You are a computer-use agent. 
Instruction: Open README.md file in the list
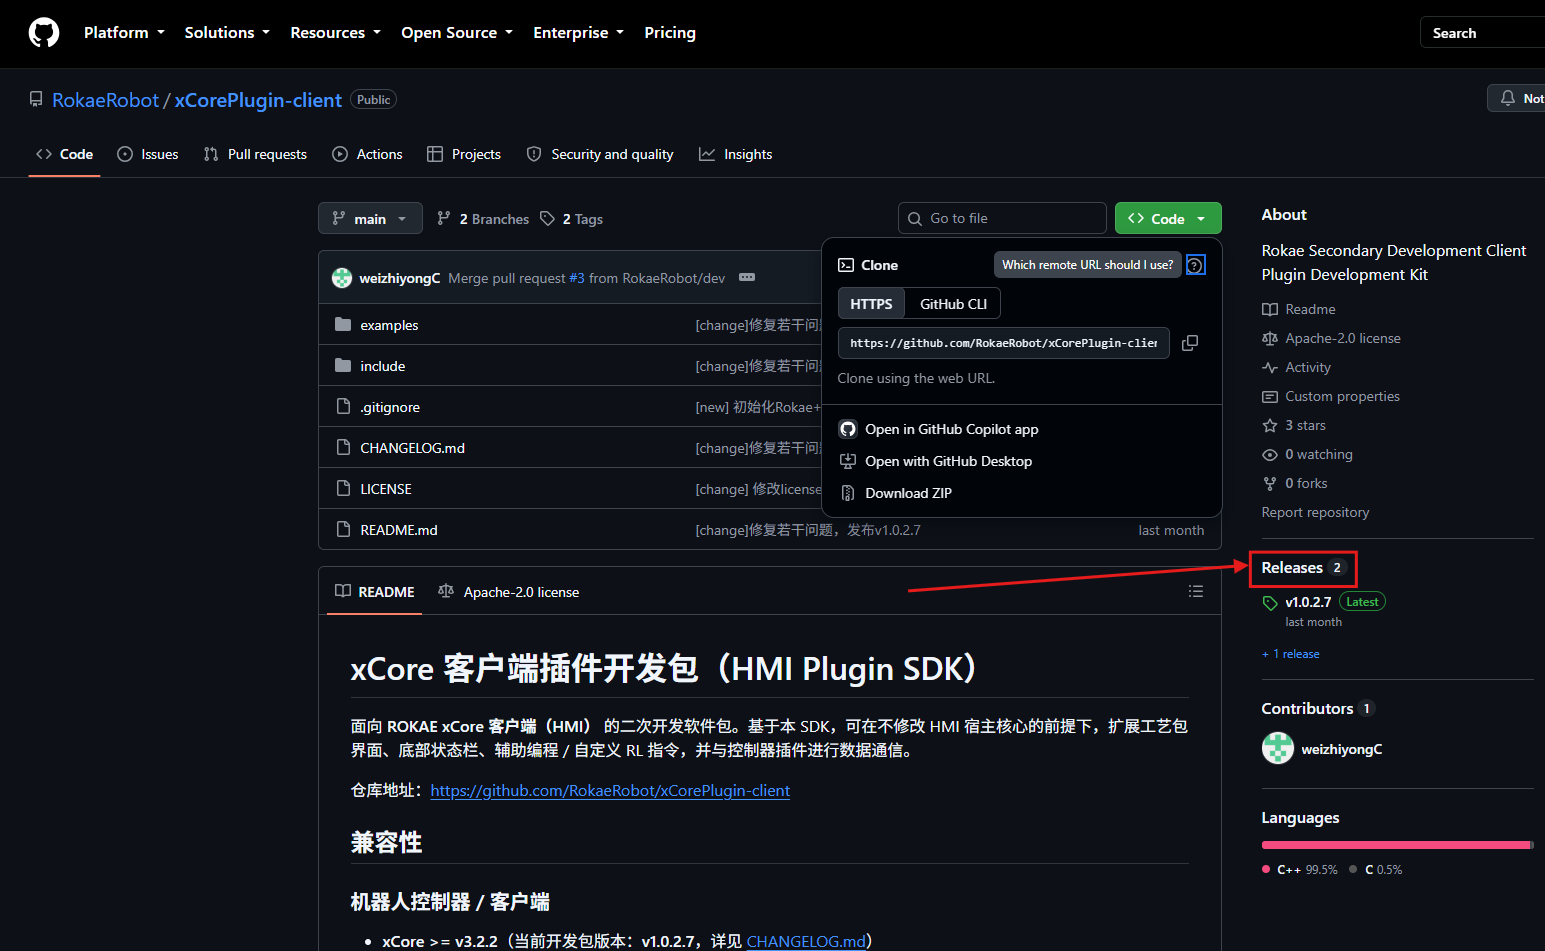[x=399, y=530]
